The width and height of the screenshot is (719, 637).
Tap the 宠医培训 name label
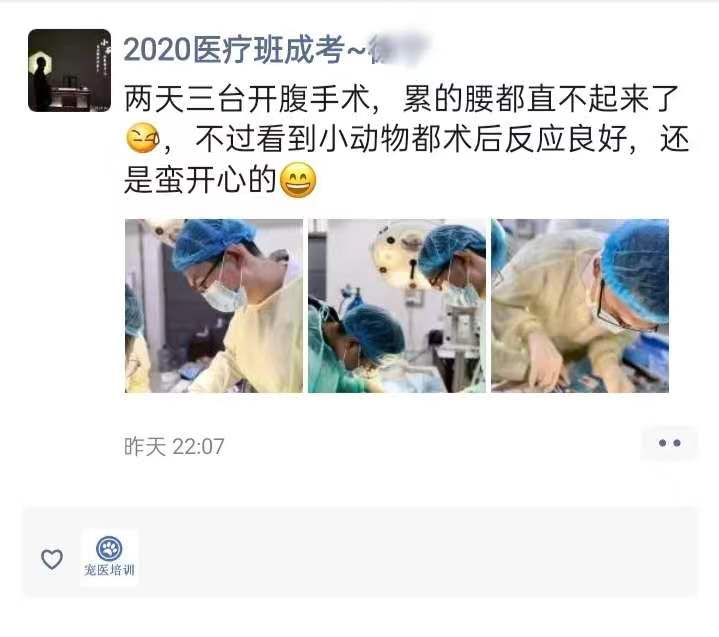pyautogui.click(x=109, y=570)
